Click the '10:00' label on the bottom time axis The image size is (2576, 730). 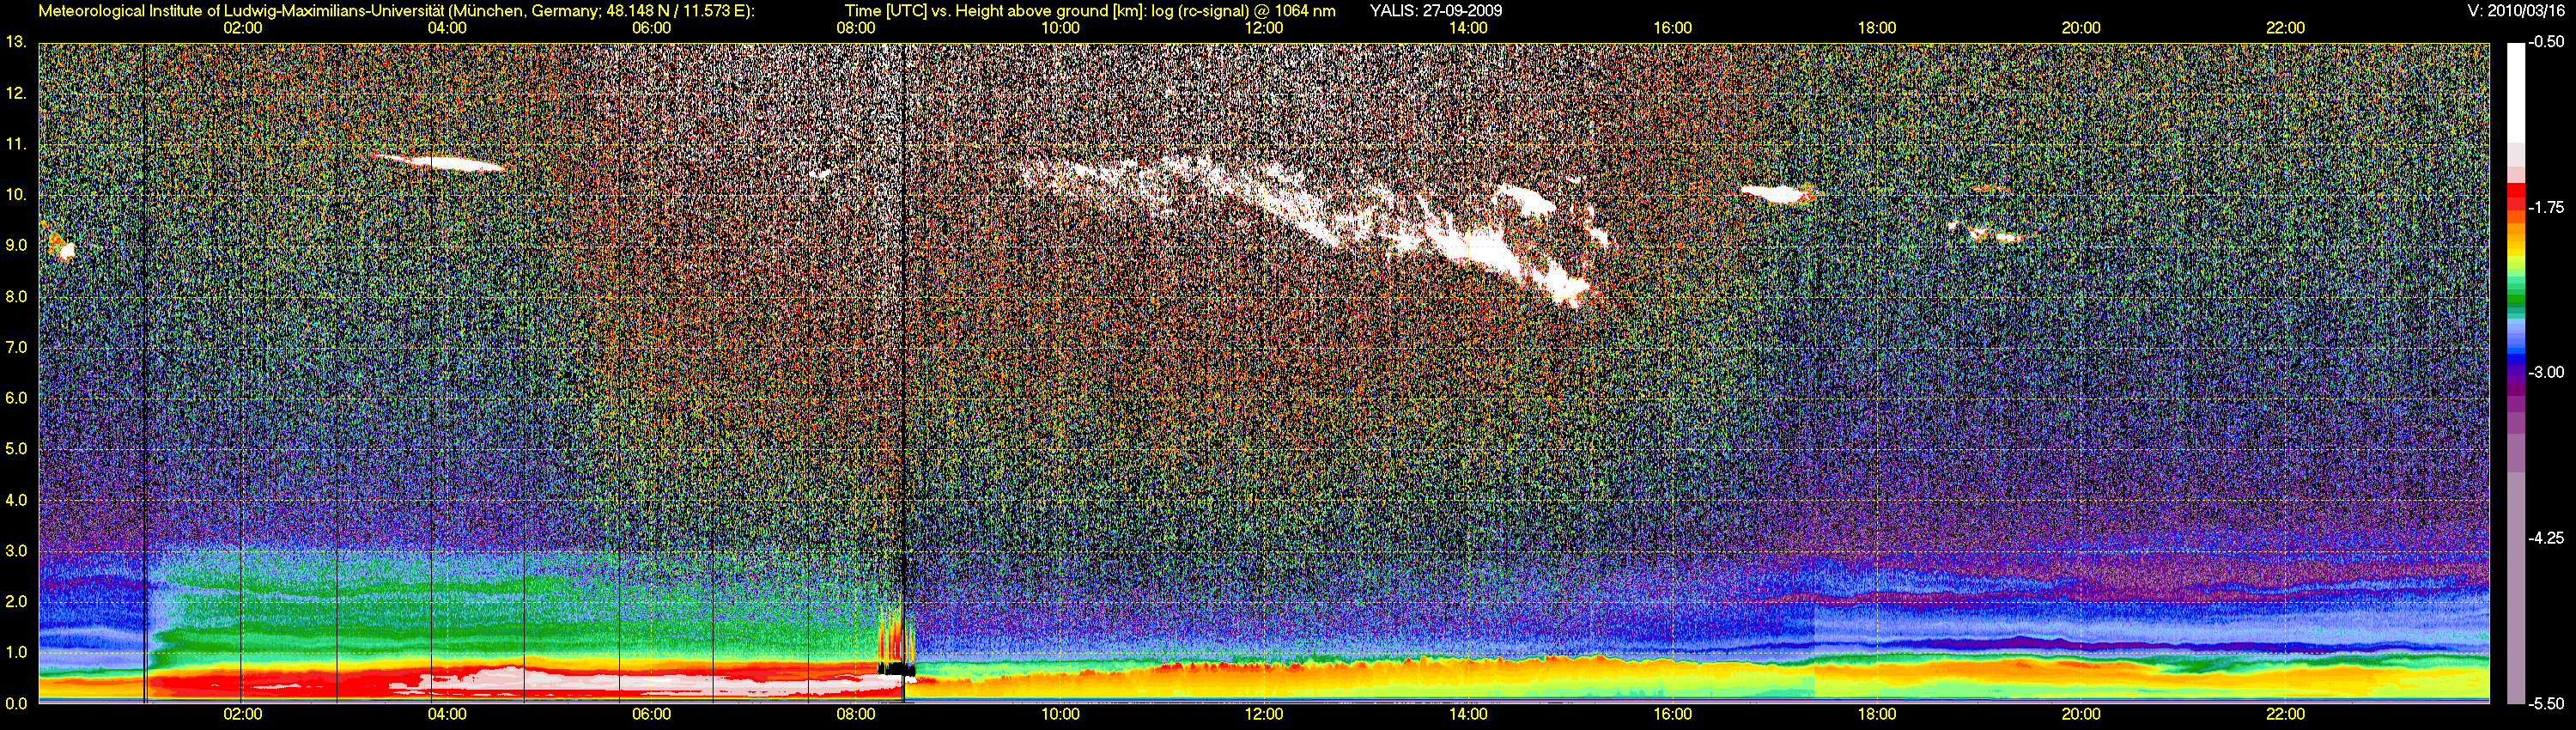tap(1060, 714)
